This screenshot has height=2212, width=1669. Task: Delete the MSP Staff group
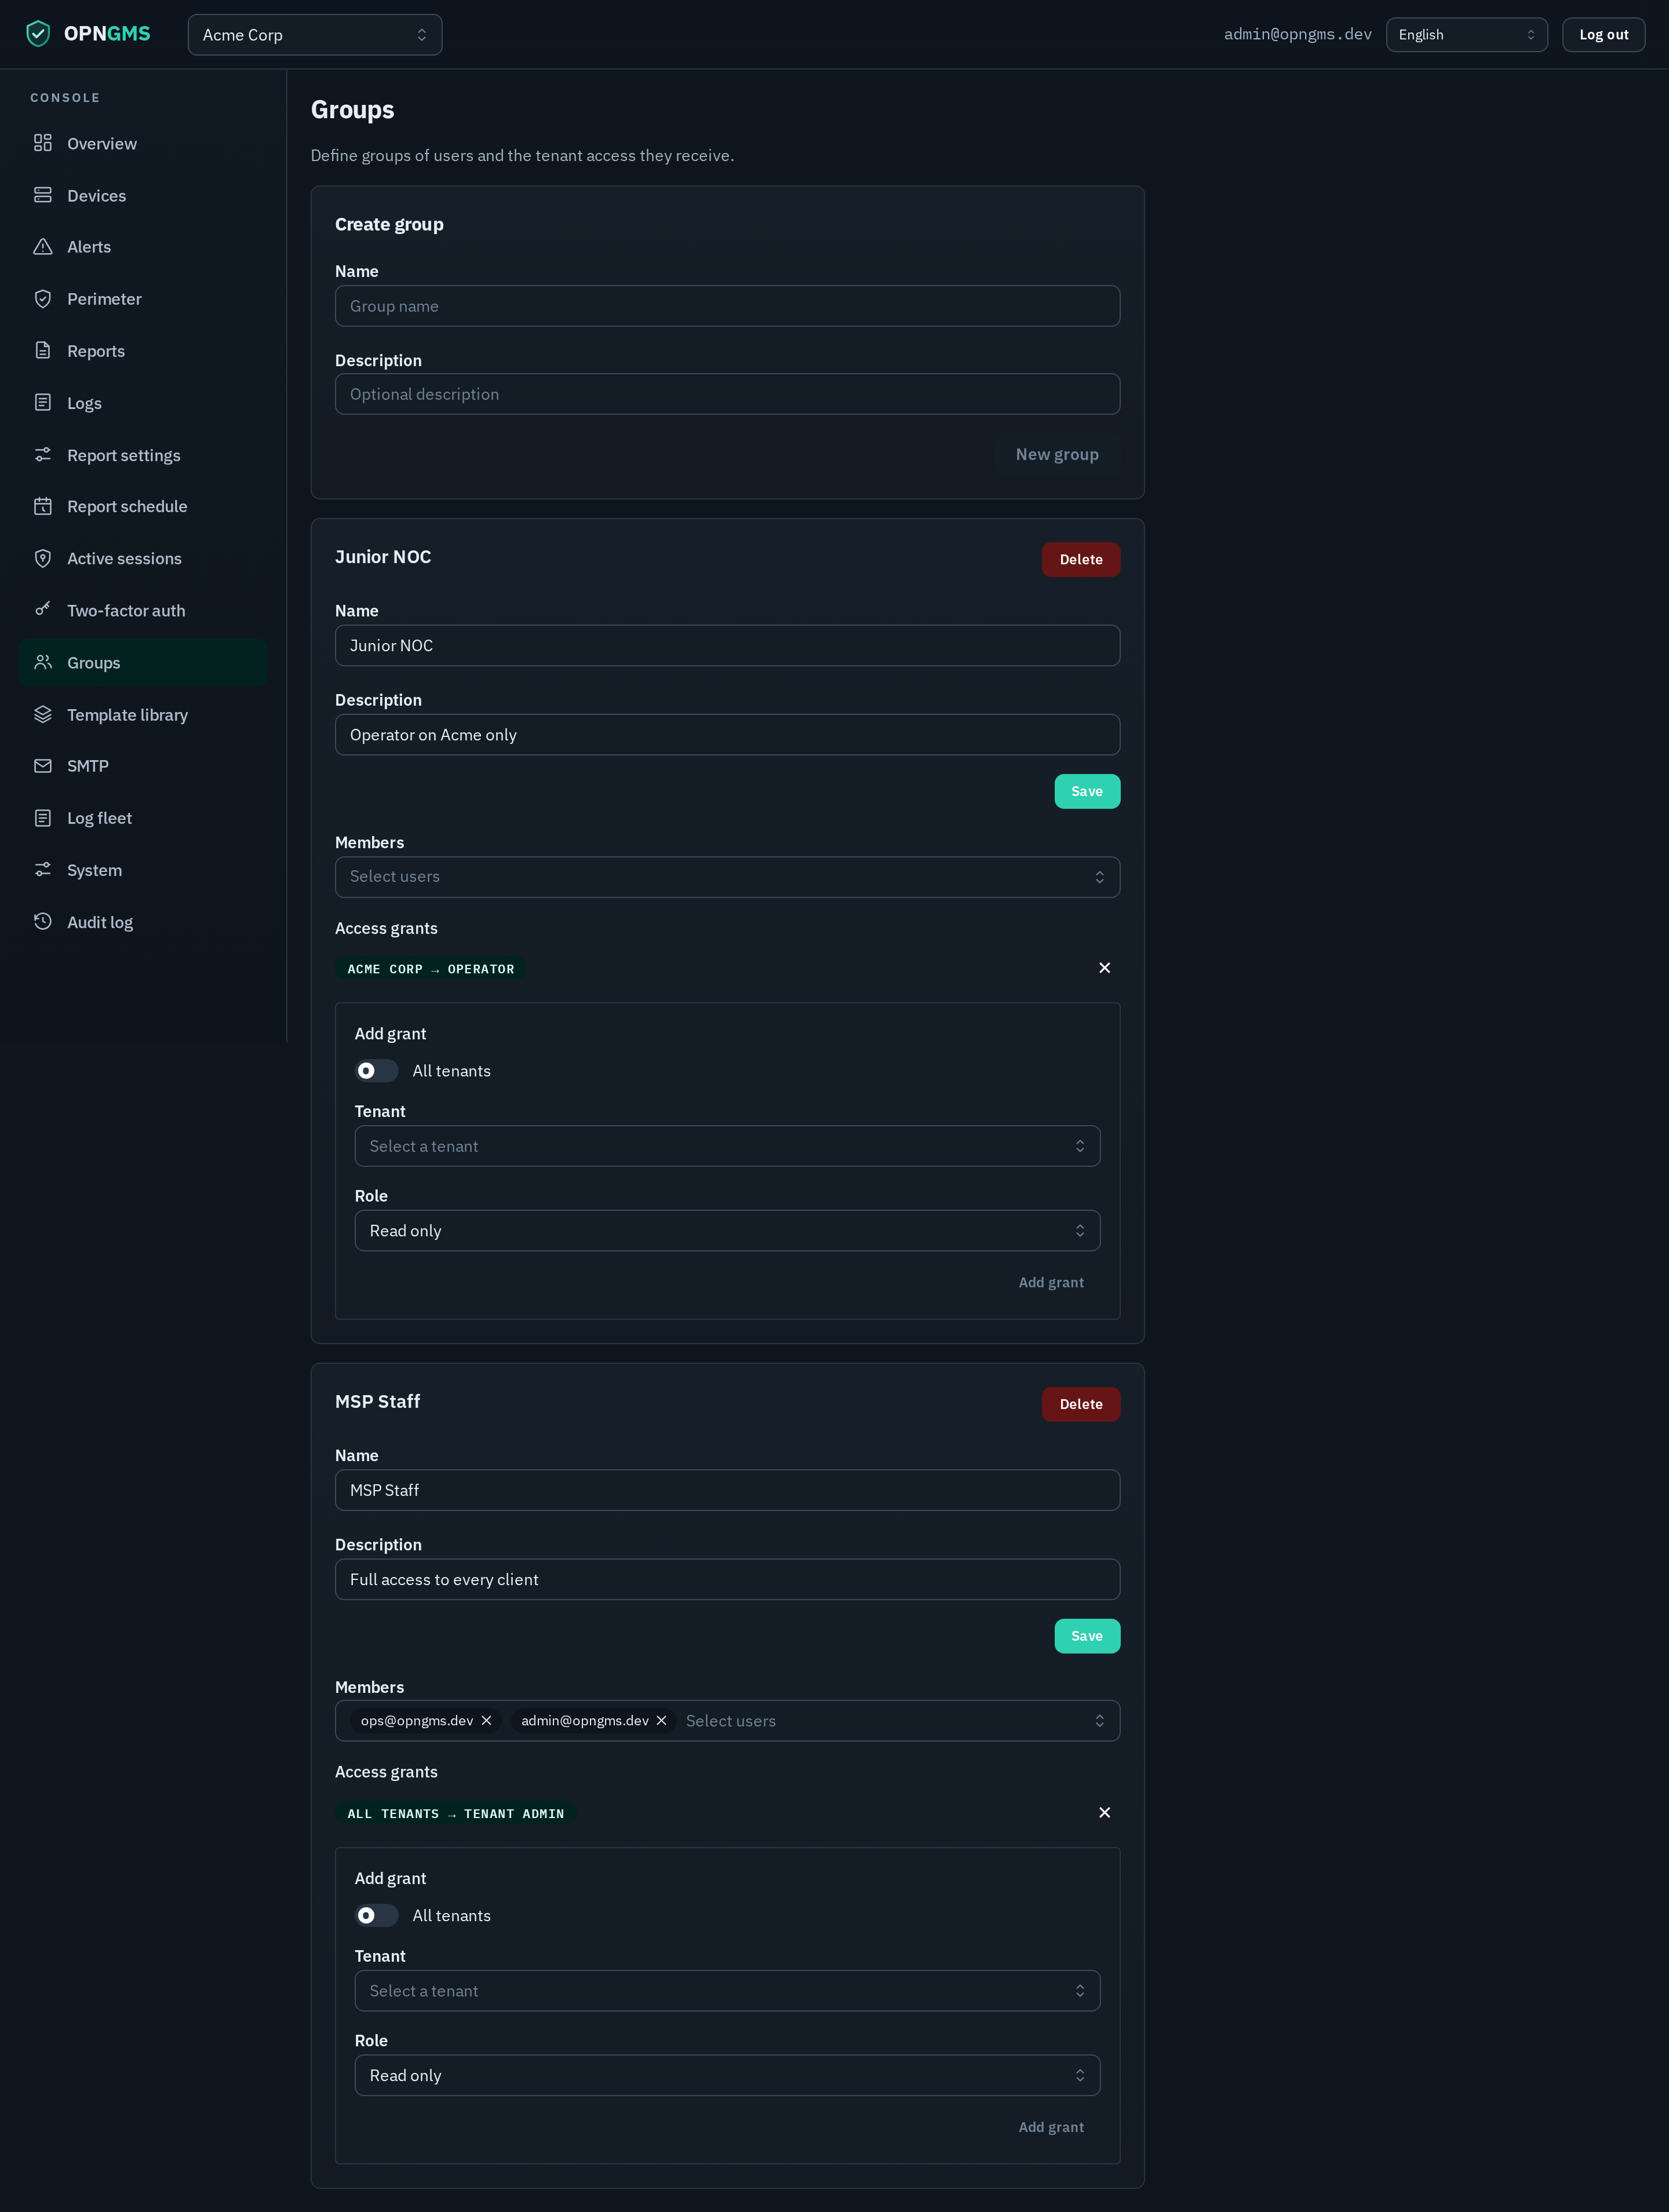[x=1080, y=1405]
